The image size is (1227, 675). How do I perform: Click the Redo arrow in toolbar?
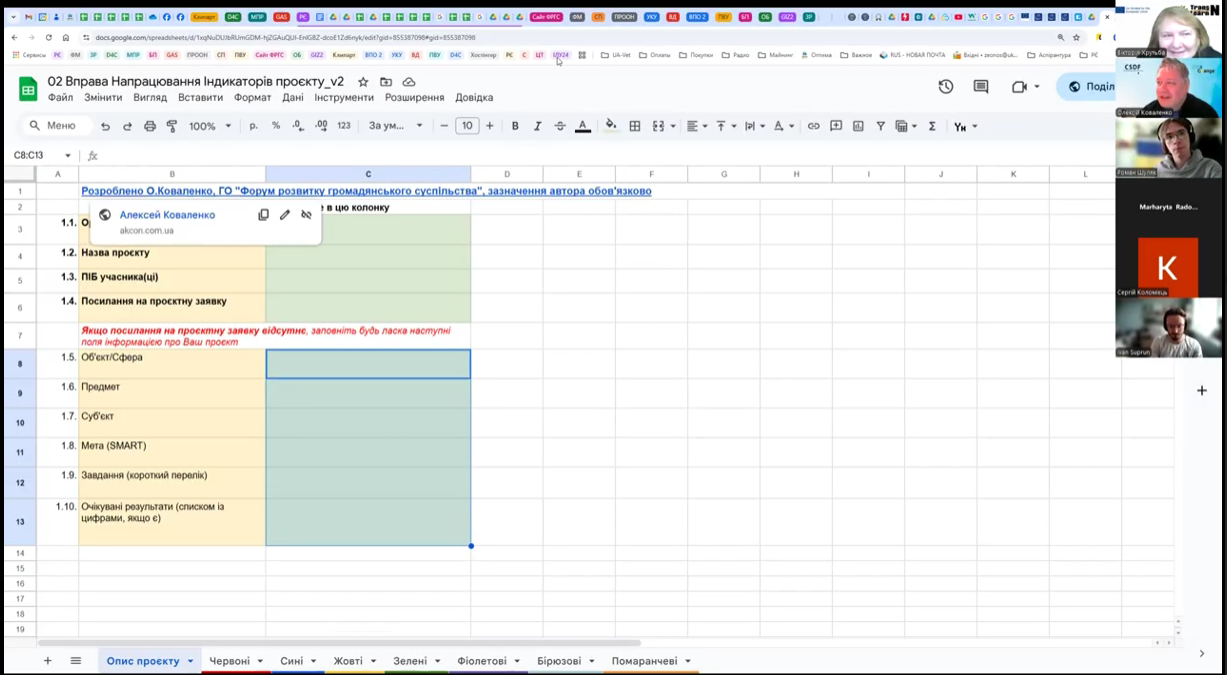pyautogui.click(x=127, y=126)
